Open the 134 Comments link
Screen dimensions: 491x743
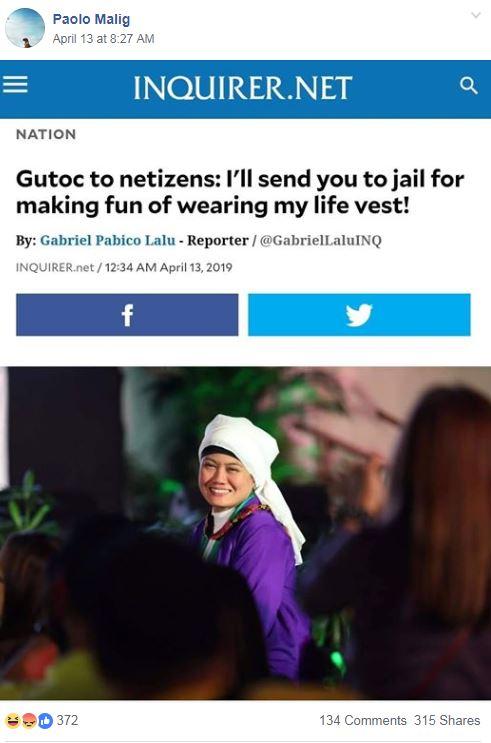(x=363, y=720)
